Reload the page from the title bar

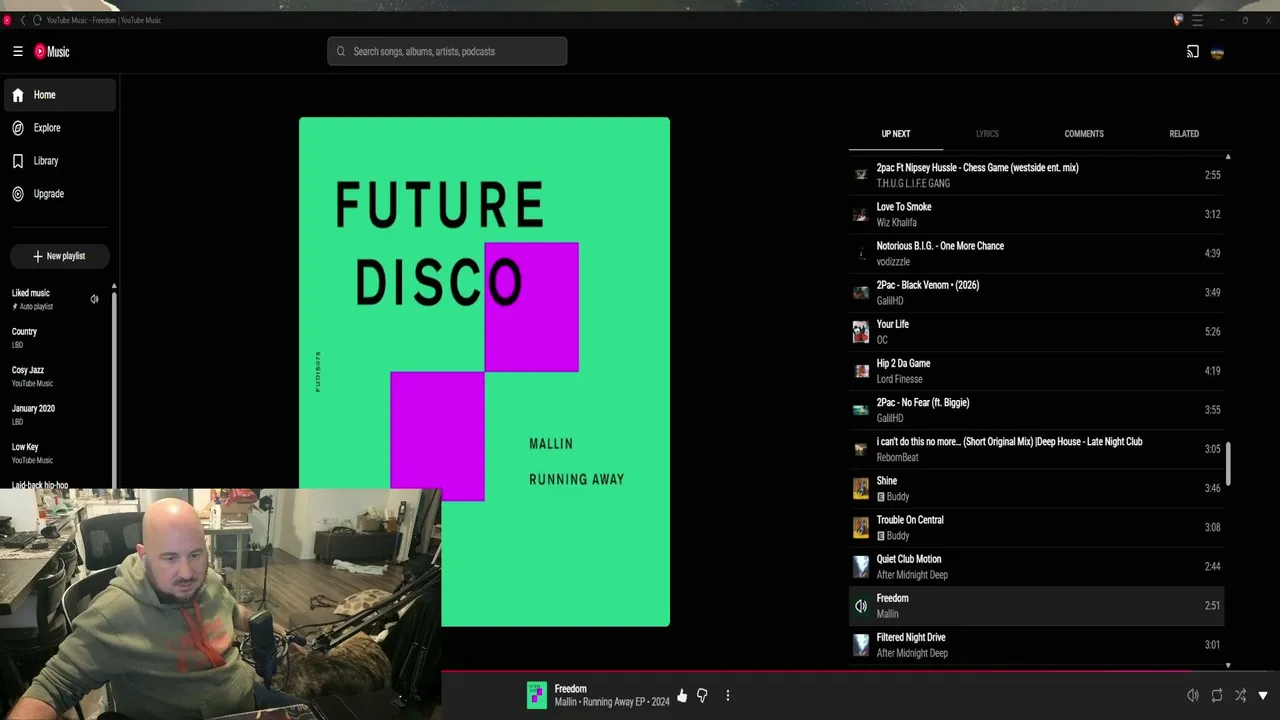pos(37,20)
